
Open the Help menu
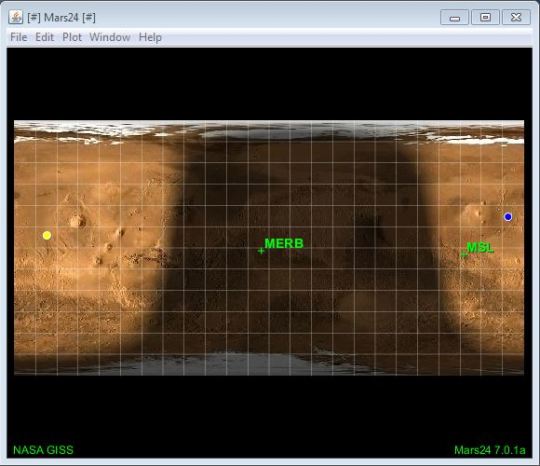point(150,37)
